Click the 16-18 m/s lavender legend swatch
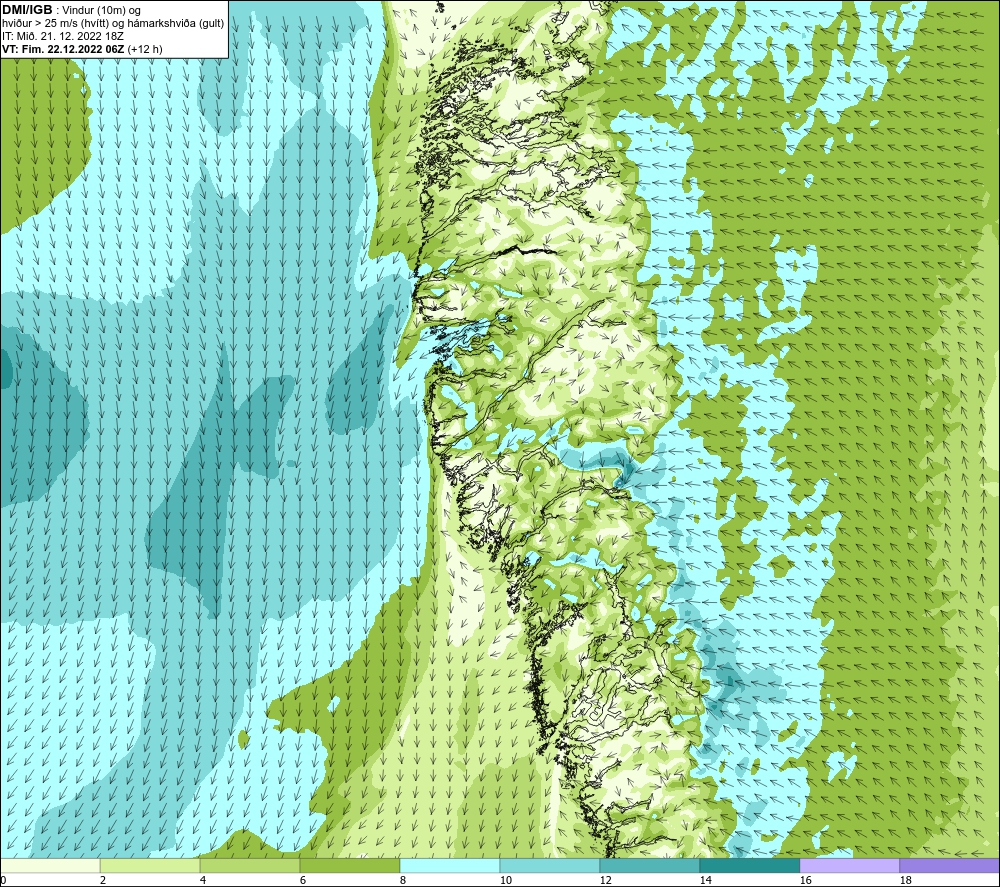 point(849,865)
